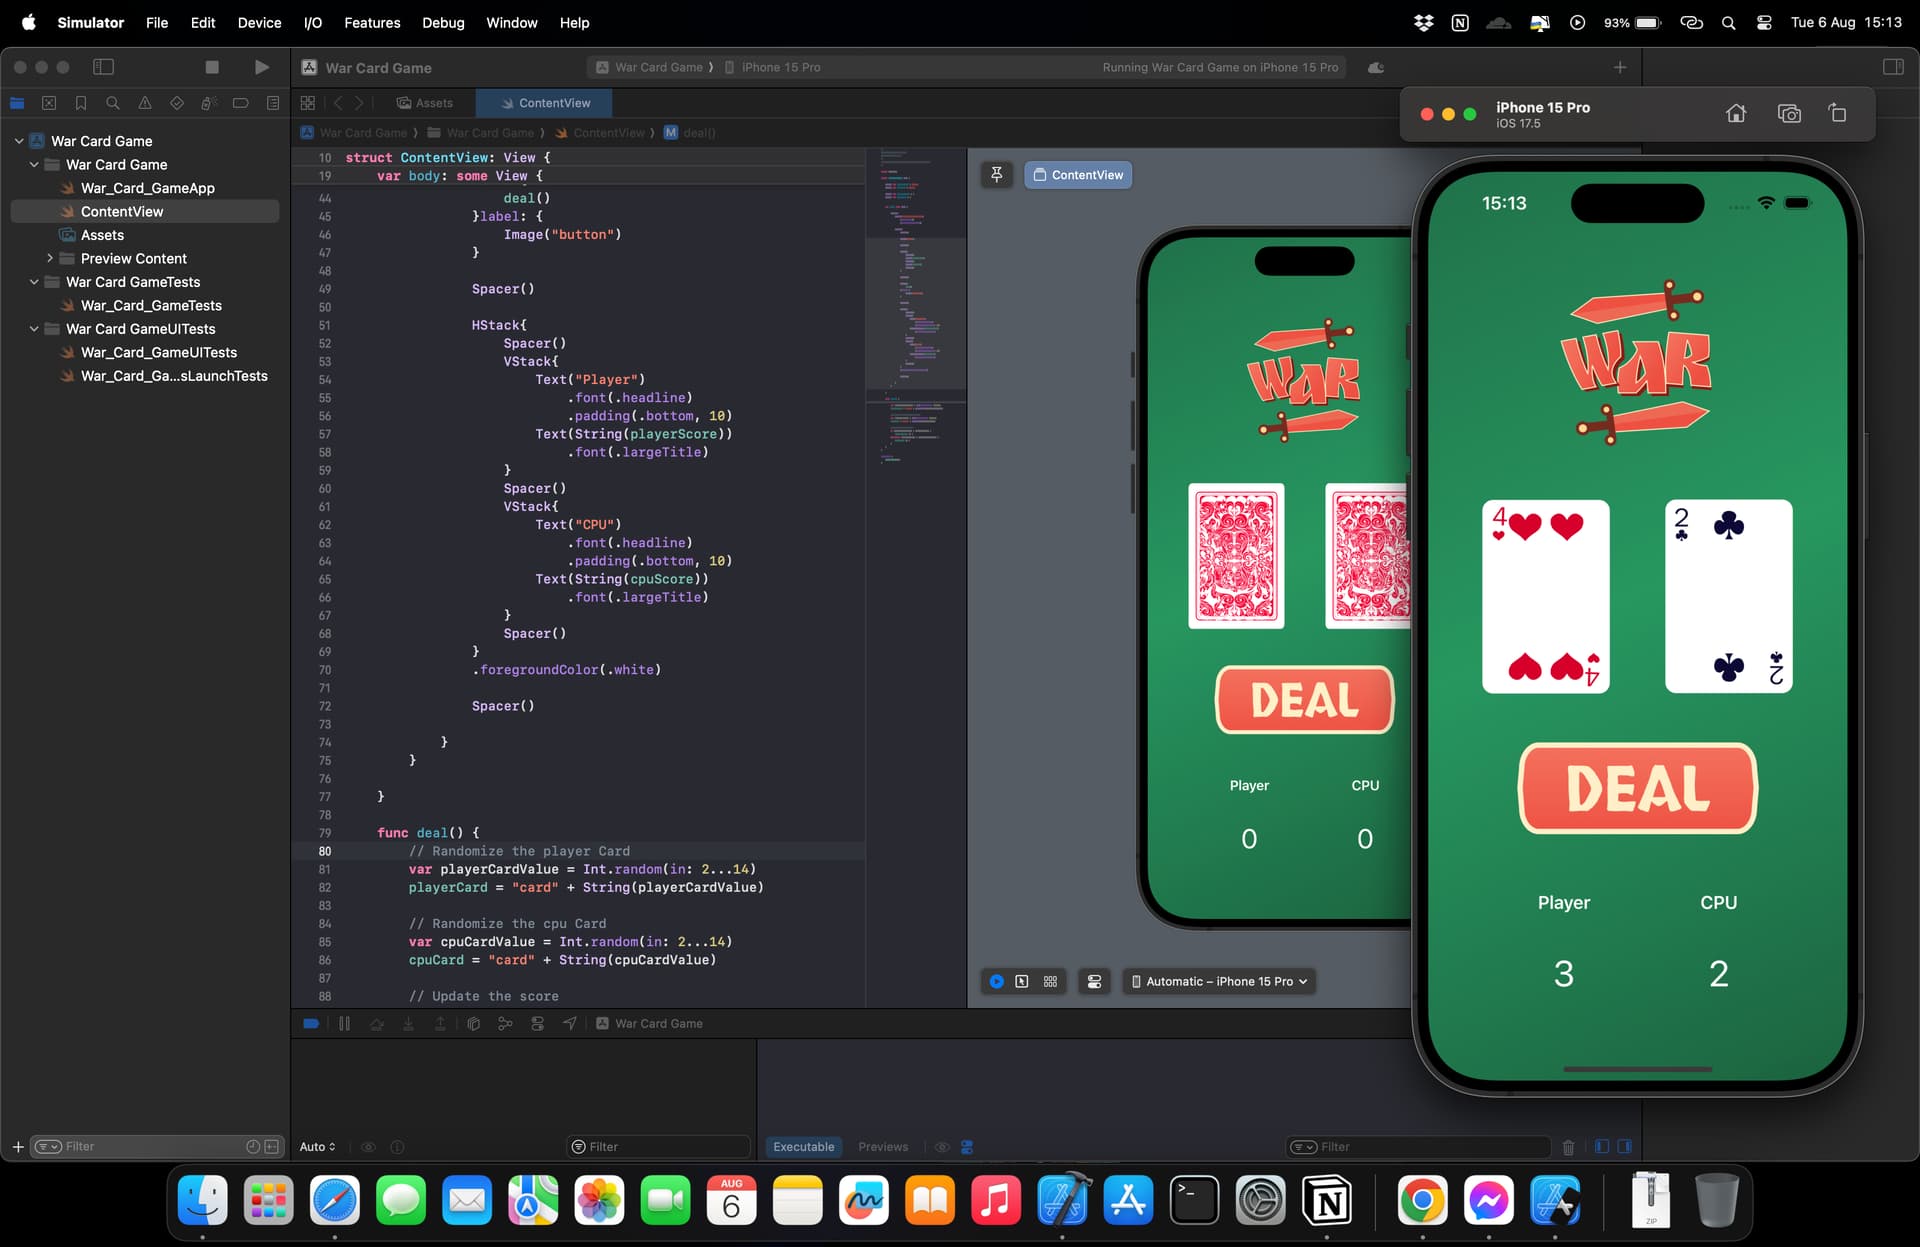Open the Debug navigator spray icon

[x=209, y=103]
